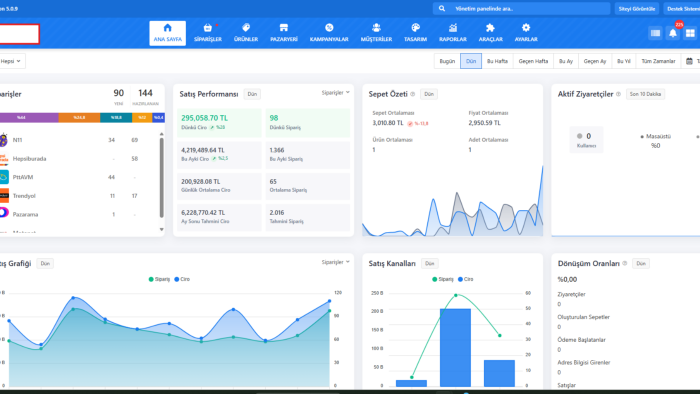Open the Ürünler tag menu
The width and height of the screenshot is (700, 394).
pyautogui.click(x=246, y=33)
